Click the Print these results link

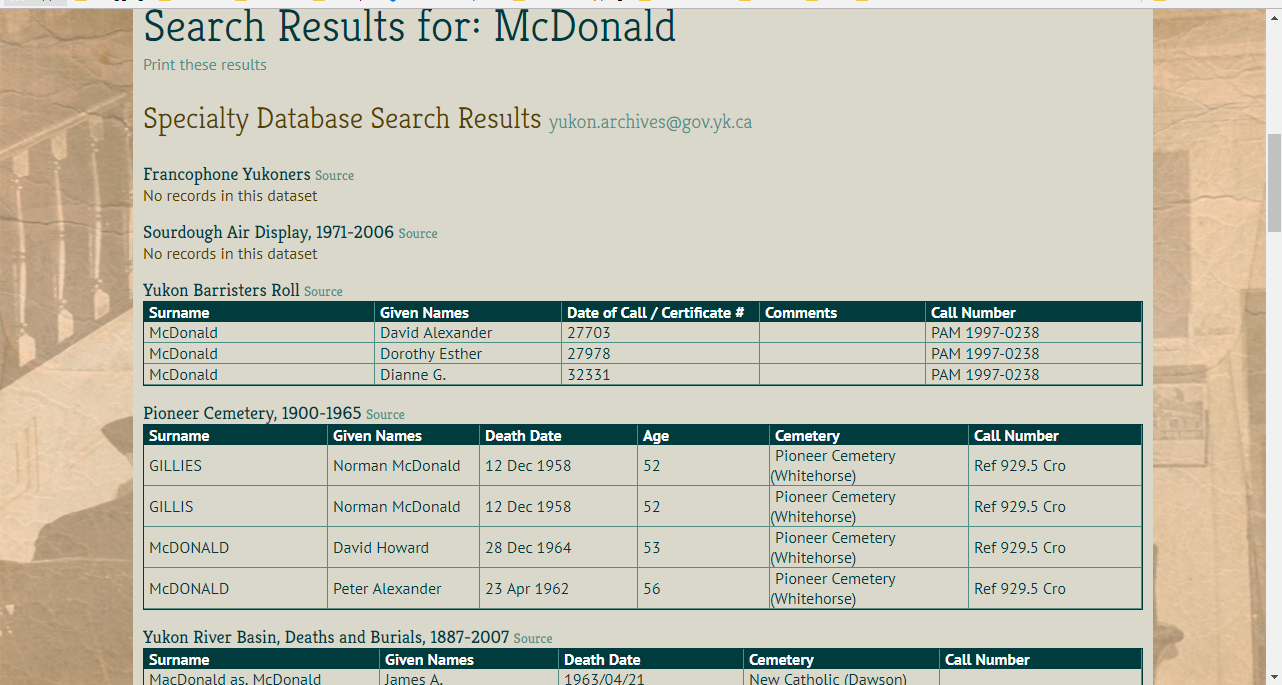click(204, 65)
